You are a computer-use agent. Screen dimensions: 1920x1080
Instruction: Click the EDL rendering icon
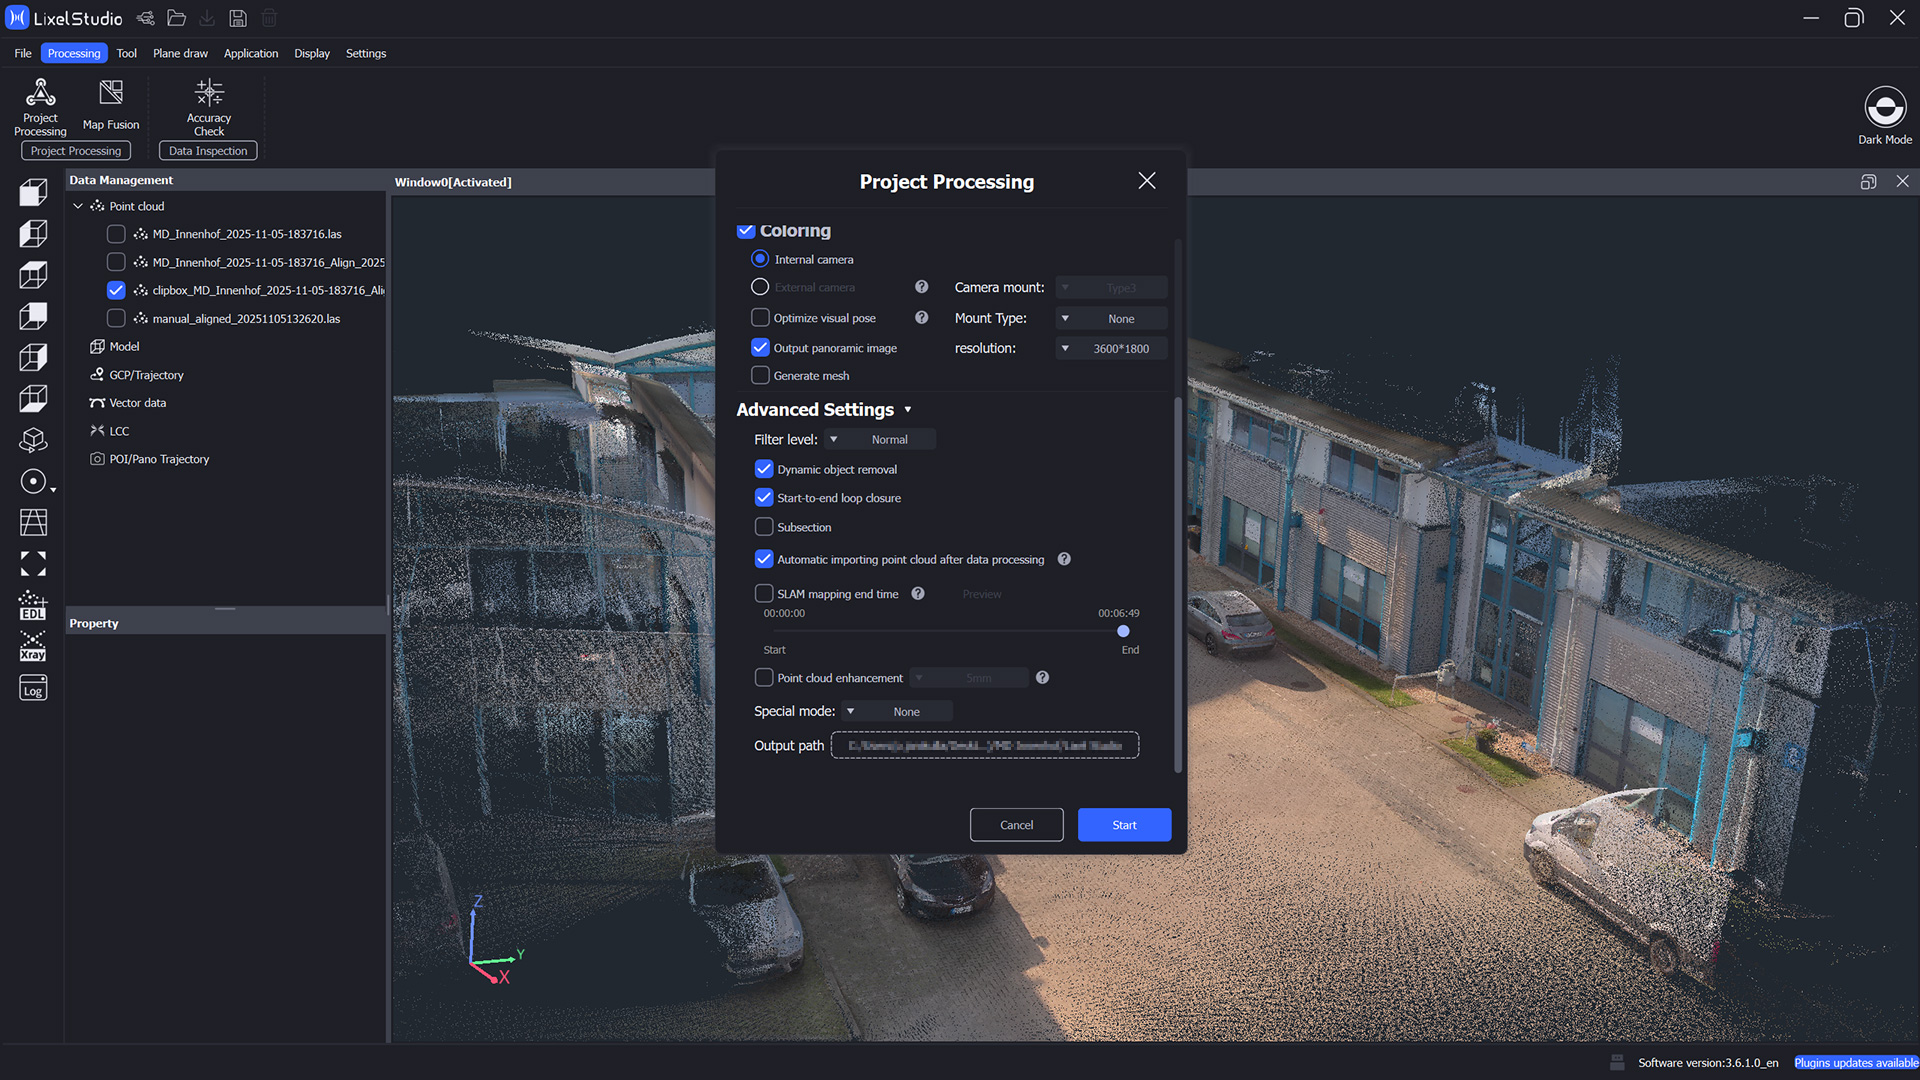point(33,606)
